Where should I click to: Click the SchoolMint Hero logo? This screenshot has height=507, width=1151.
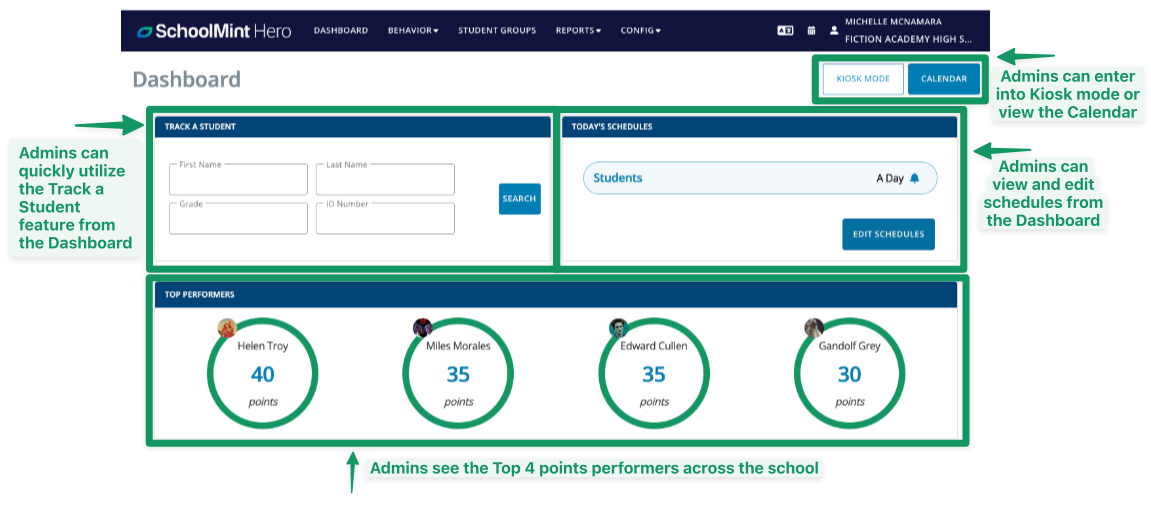214,30
